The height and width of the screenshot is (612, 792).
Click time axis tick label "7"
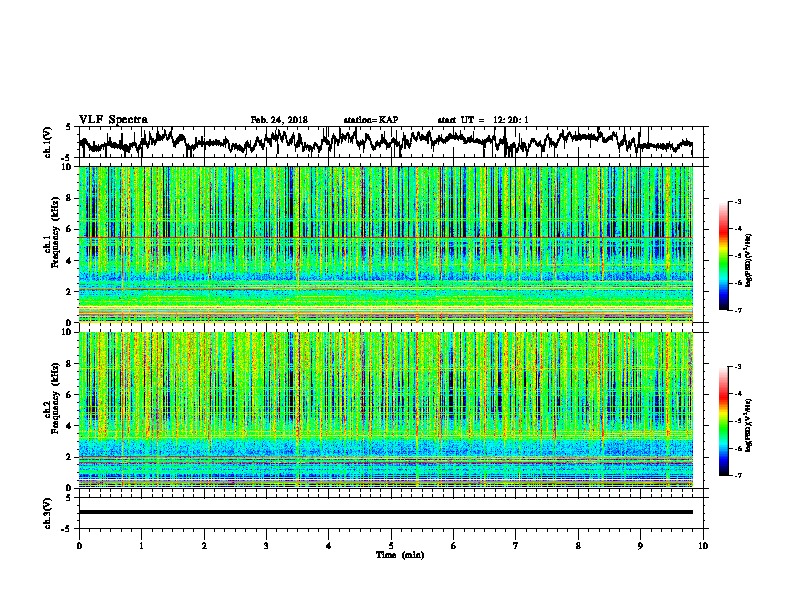pyautogui.click(x=516, y=546)
